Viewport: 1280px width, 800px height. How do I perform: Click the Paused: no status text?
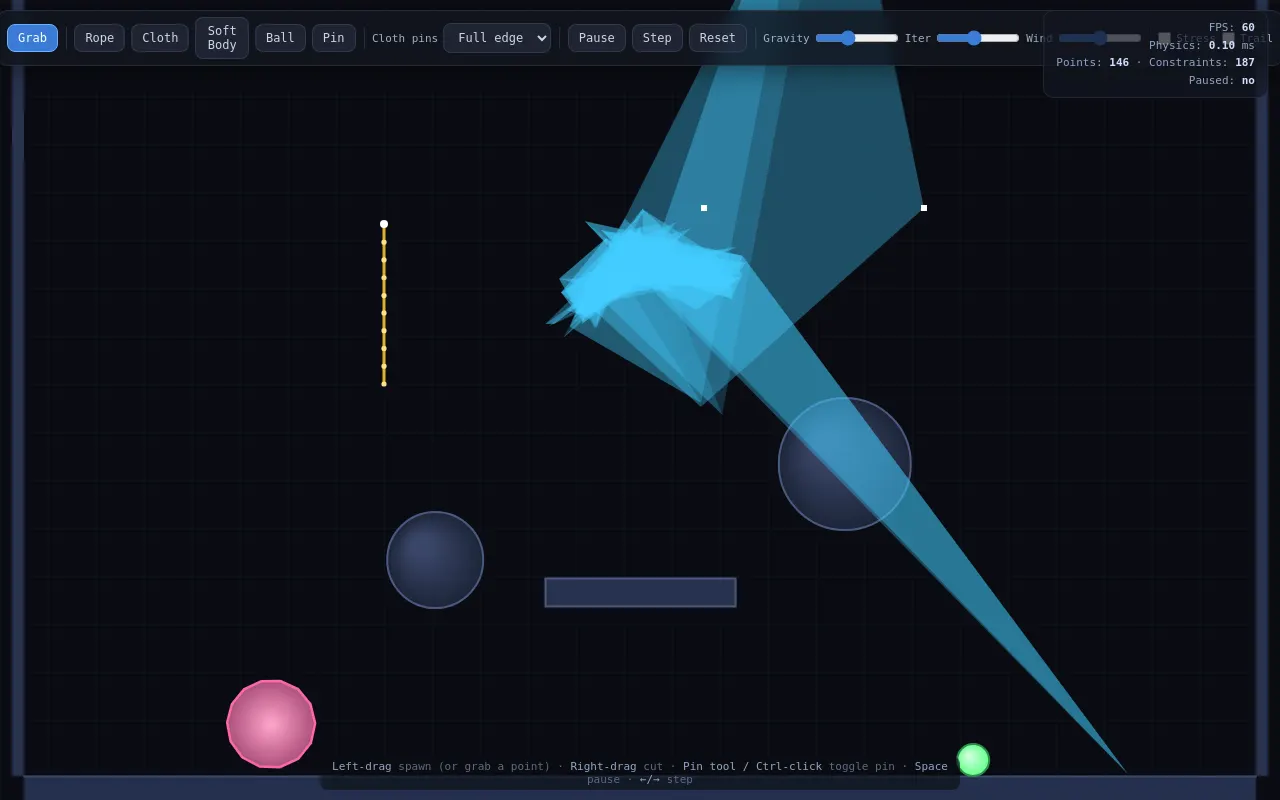click(x=1221, y=80)
